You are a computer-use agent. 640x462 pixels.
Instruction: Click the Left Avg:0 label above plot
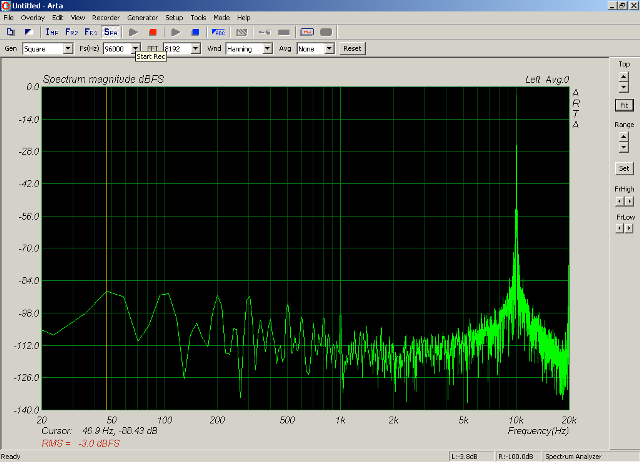pyautogui.click(x=547, y=80)
